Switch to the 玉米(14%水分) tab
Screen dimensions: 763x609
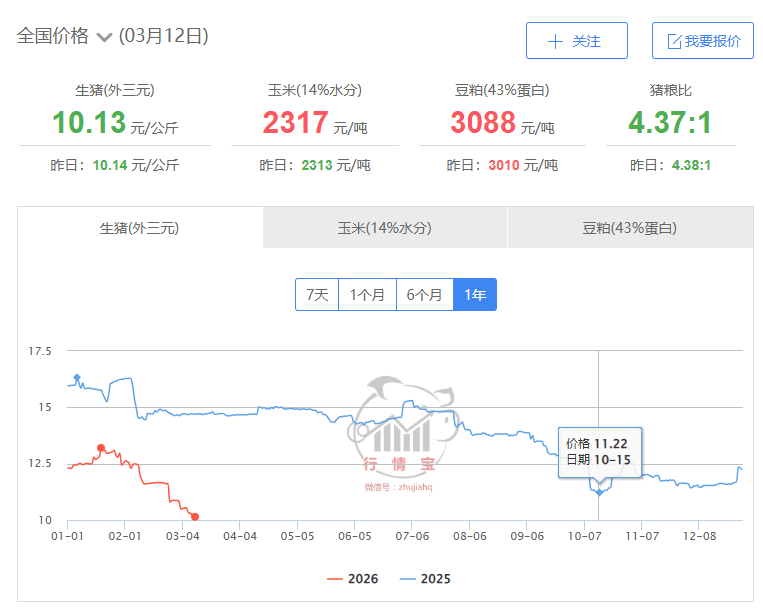(385, 228)
